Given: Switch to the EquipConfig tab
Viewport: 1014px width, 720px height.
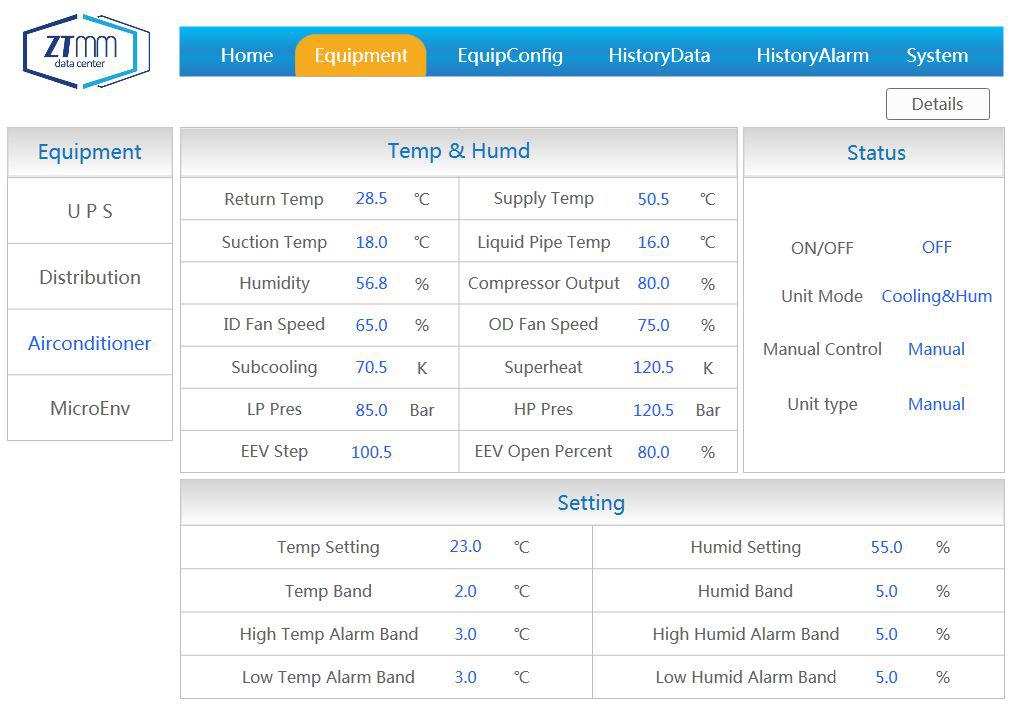Looking at the screenshot, I should tap(510, 55).
